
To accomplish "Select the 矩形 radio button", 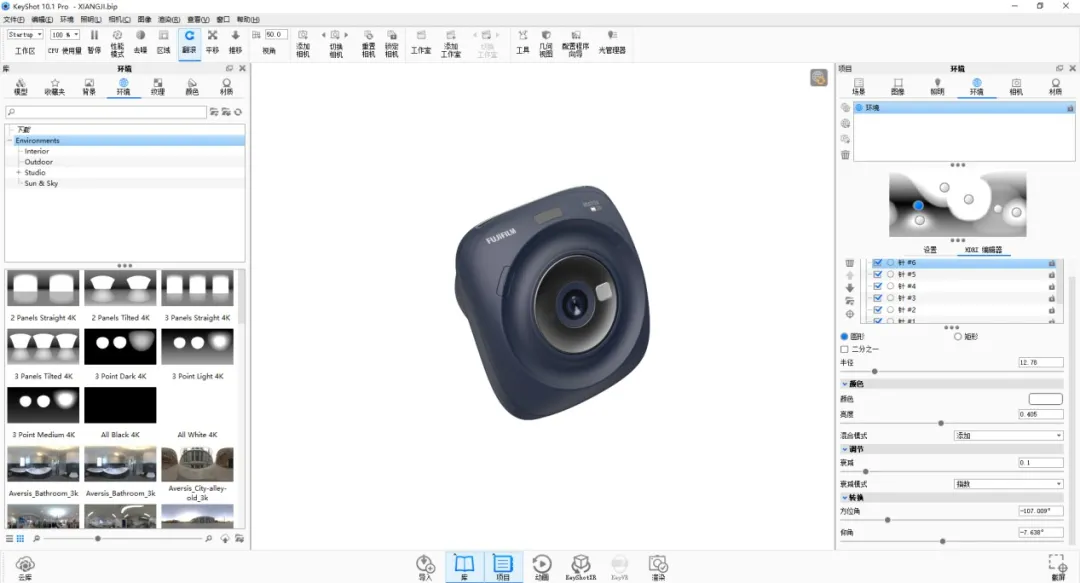I will point(957,336).
